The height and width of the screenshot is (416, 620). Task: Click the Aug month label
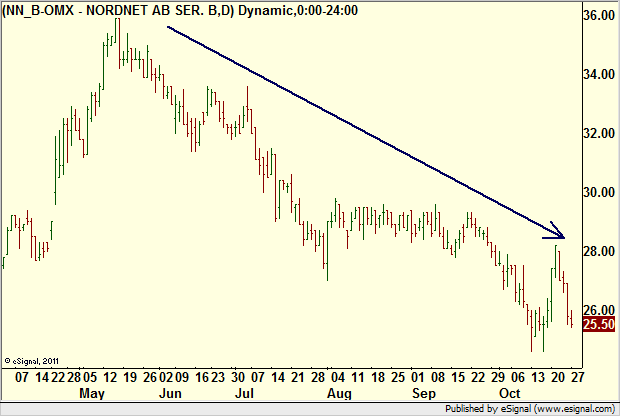click(x=339, y=394)
